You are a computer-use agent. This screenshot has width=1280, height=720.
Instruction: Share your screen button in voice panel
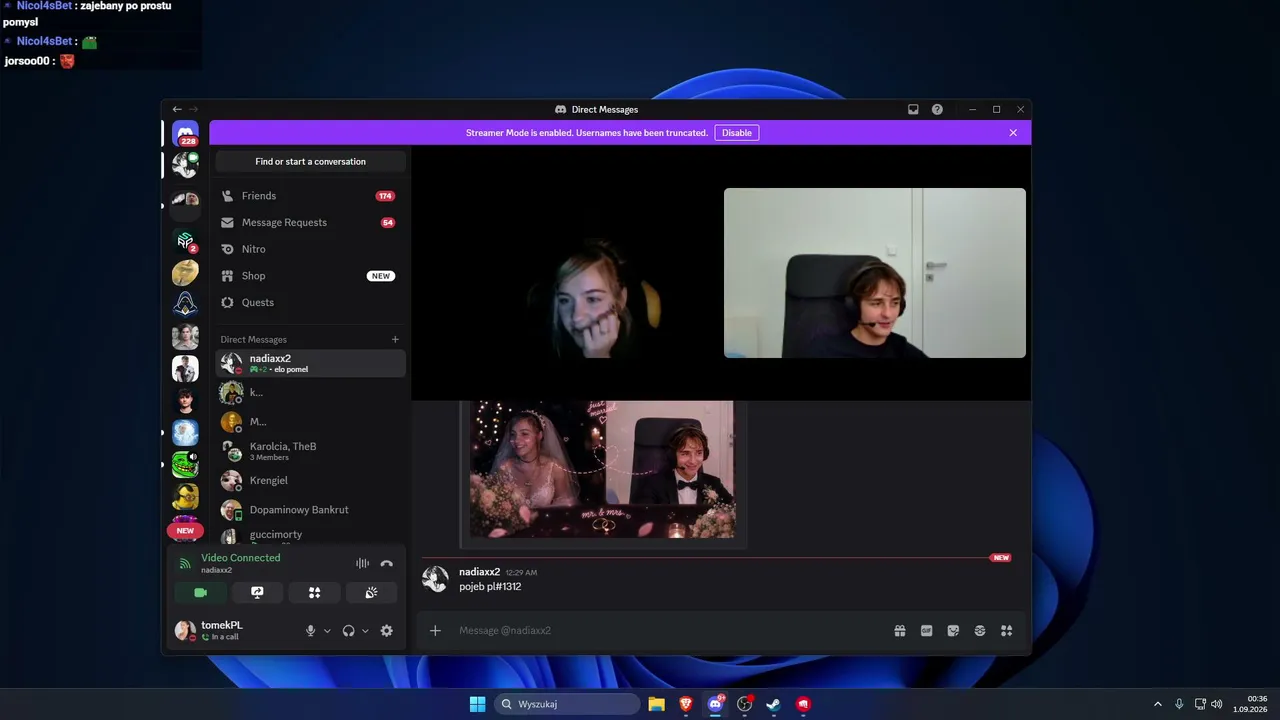pyautogui.click(x=257, y=593)
